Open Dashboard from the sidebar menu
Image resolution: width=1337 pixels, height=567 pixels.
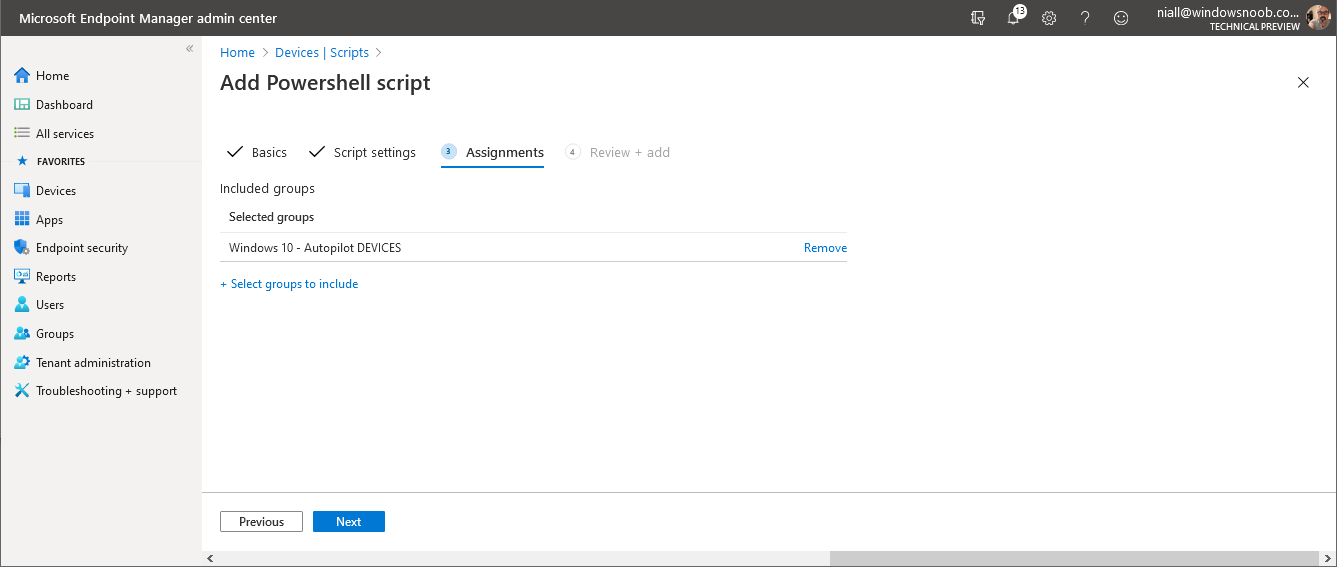(x=64, y=105)
